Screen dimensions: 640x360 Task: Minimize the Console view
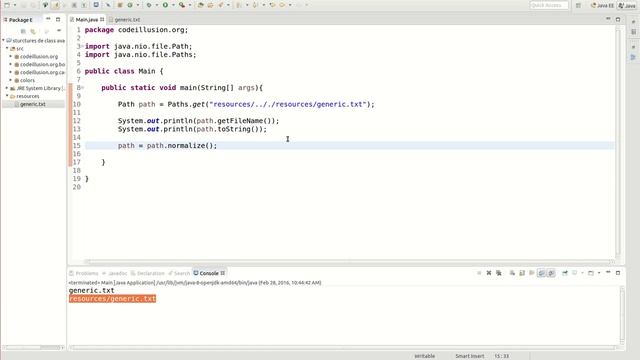click(x=608, y=272)
